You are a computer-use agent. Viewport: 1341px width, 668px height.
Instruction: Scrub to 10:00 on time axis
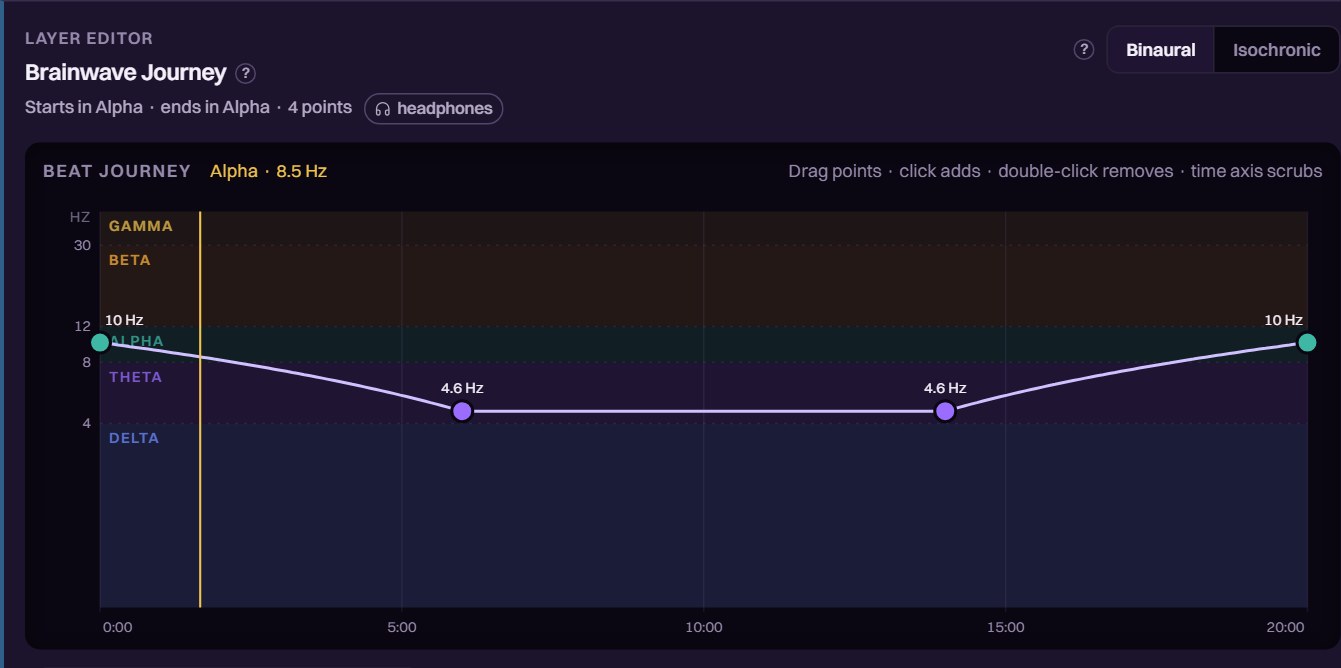tap(703, 628)
